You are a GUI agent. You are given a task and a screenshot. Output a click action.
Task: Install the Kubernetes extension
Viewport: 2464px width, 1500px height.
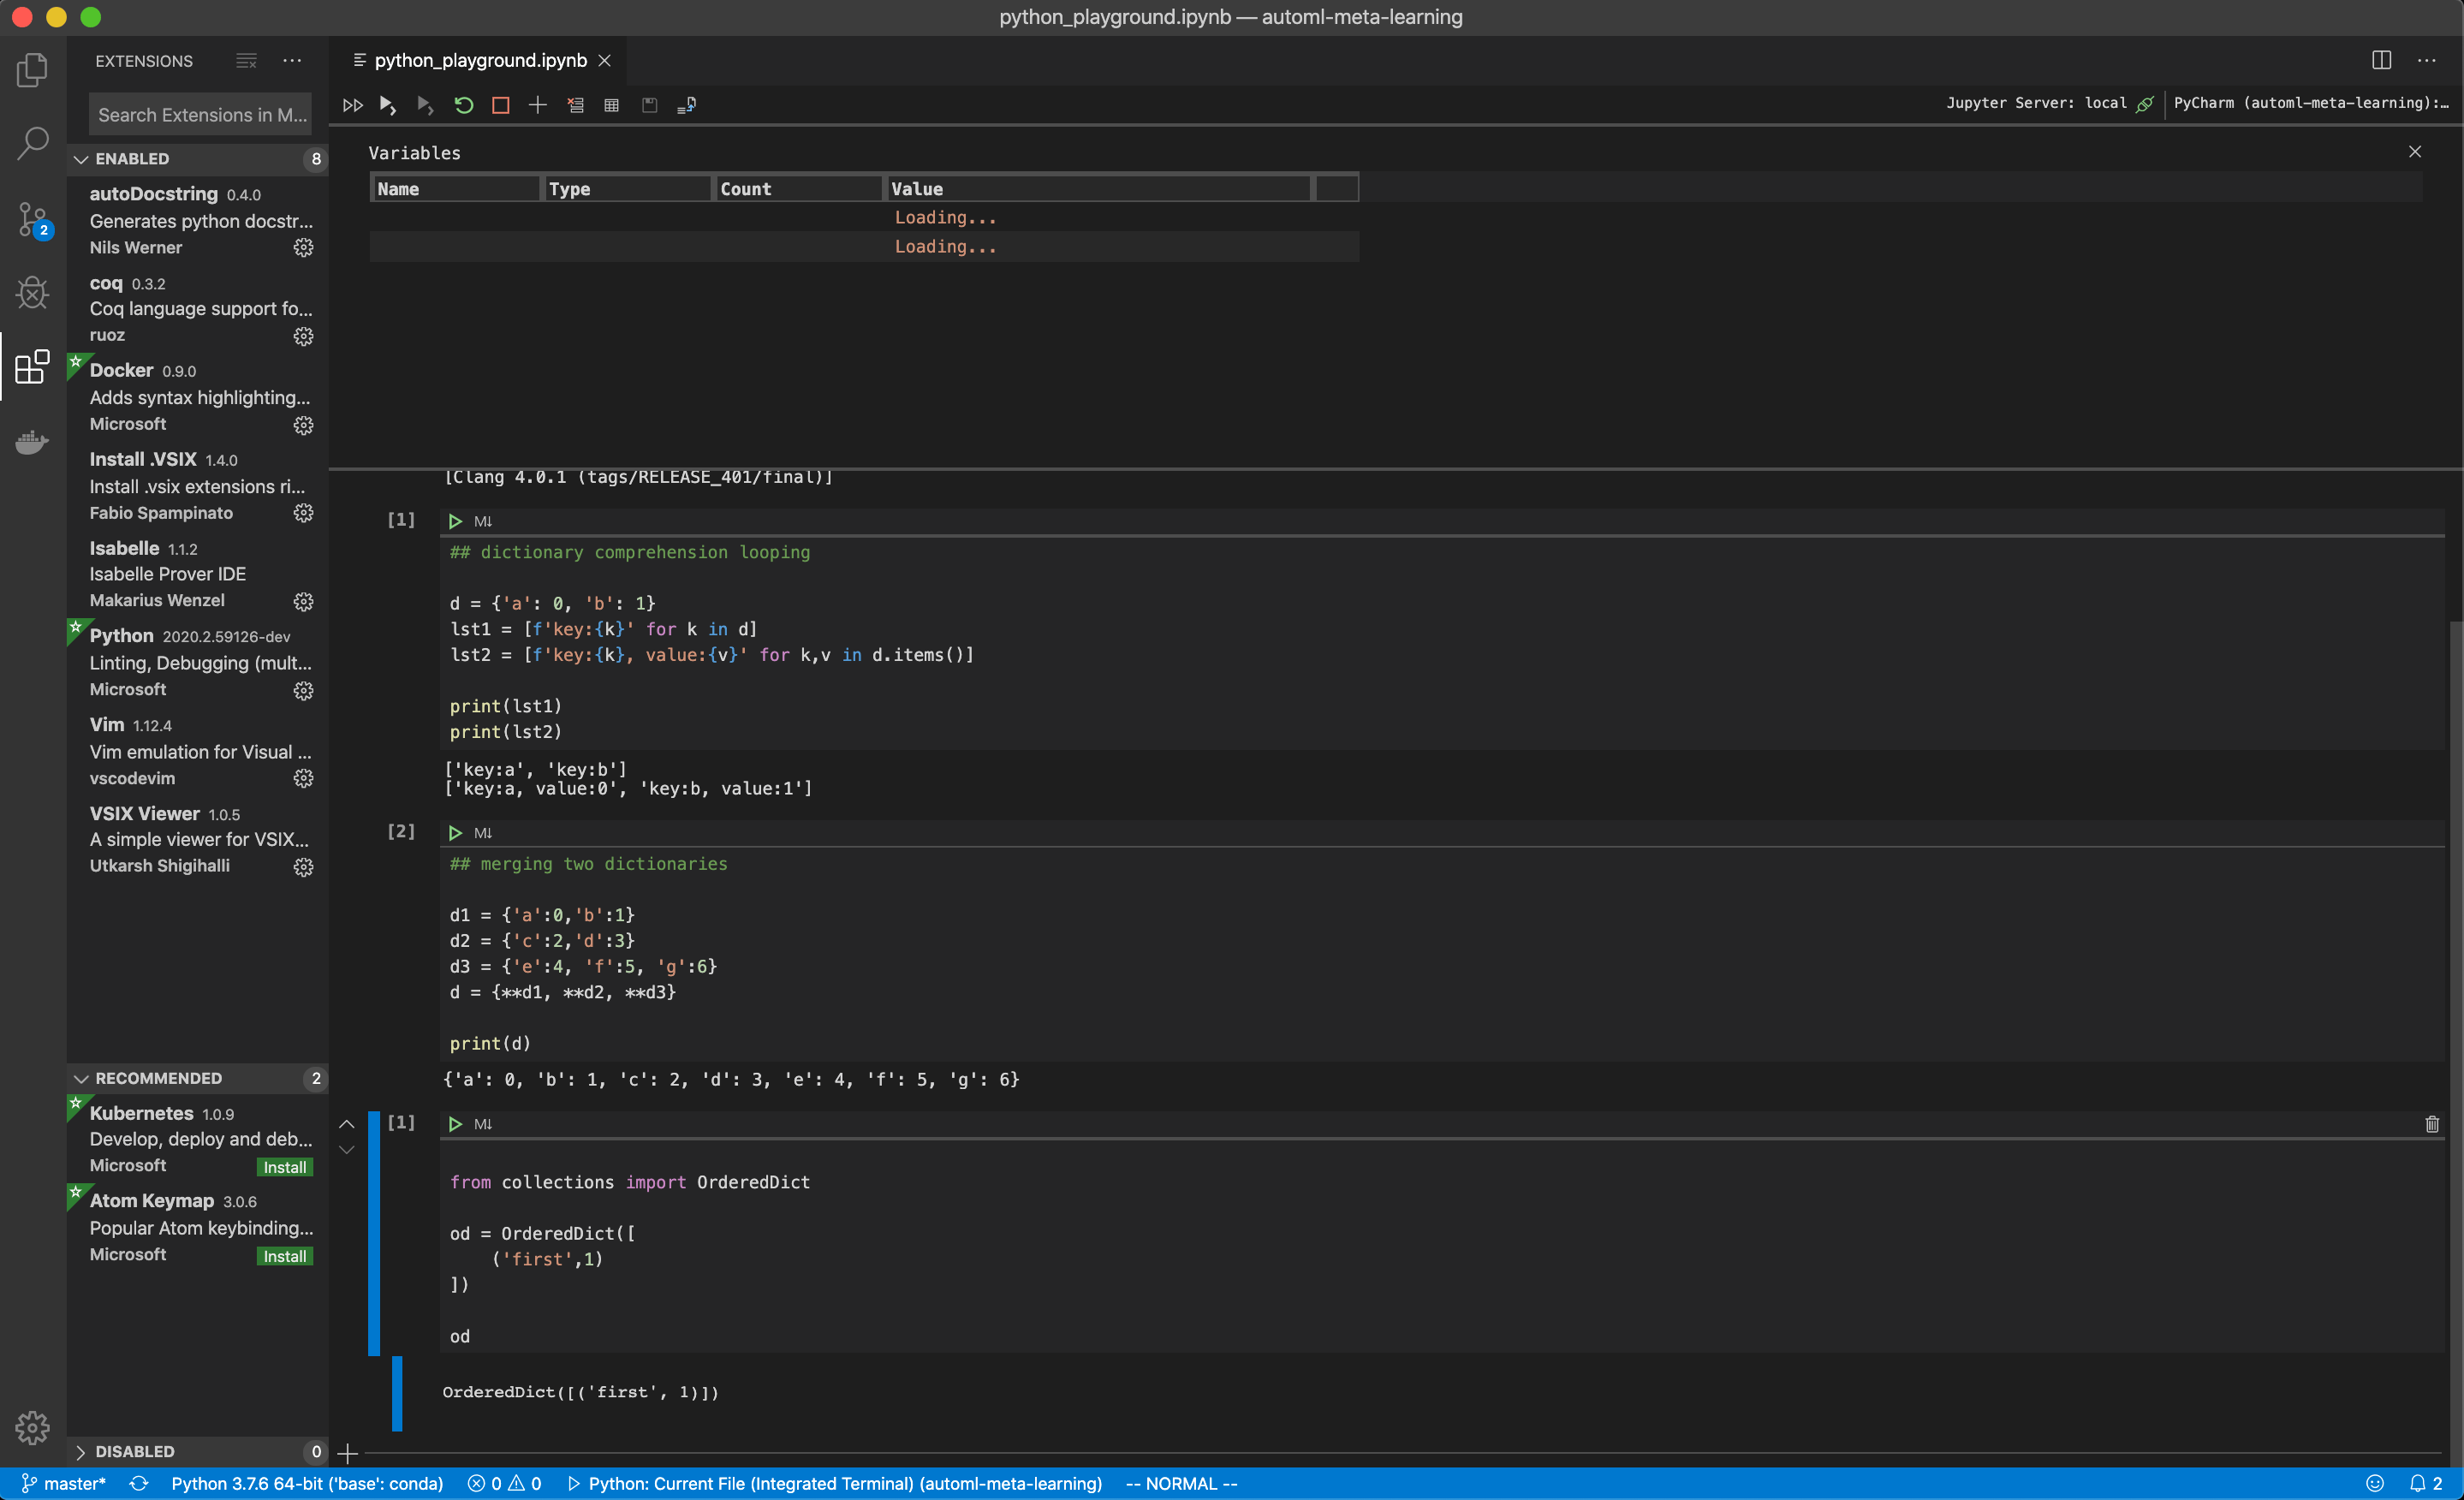284,1167
